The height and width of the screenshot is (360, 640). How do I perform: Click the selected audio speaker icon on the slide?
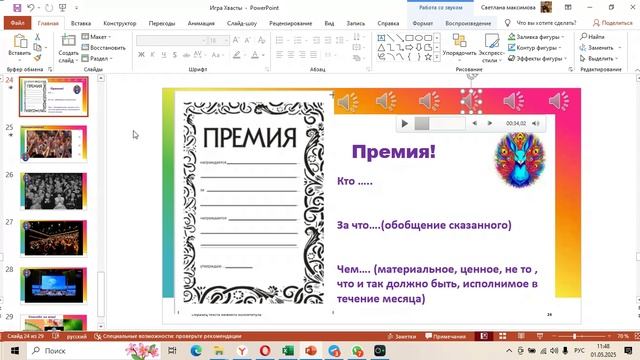(471, 101)
